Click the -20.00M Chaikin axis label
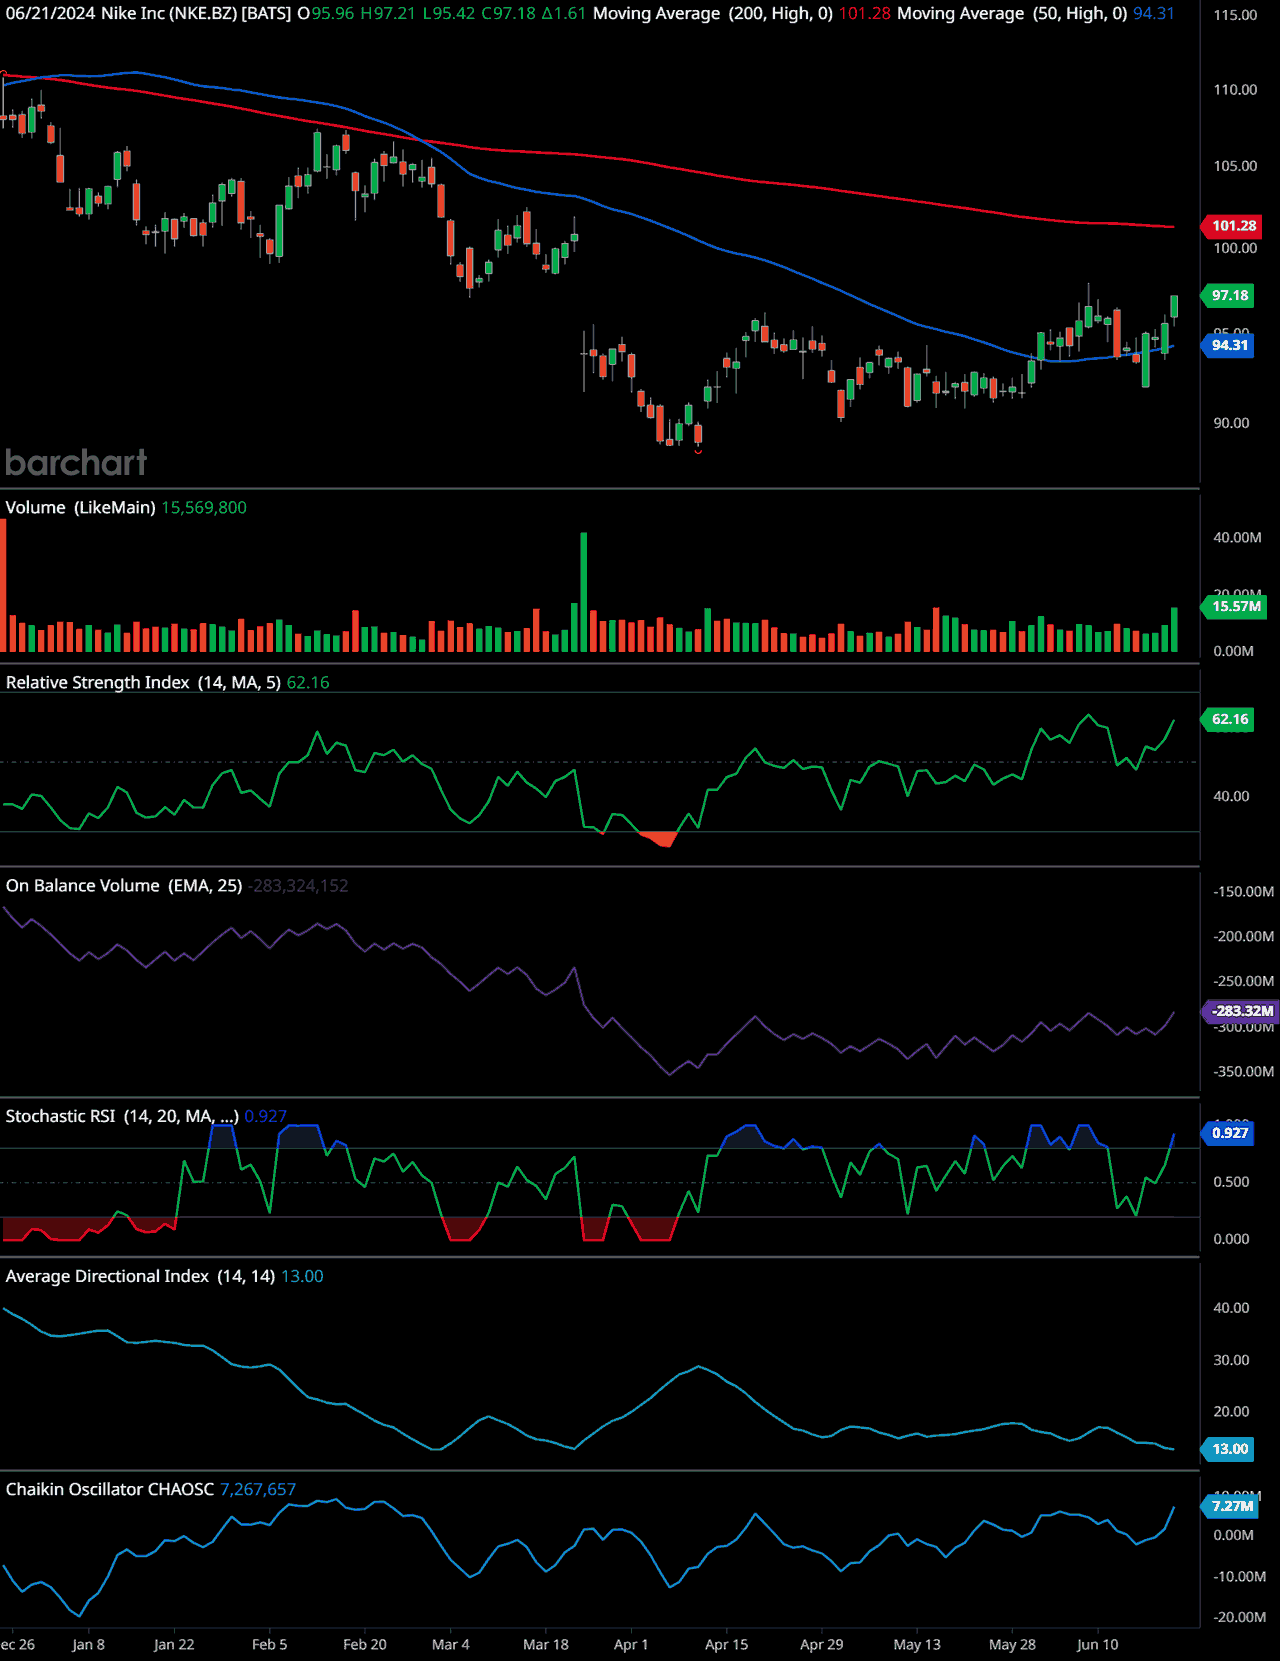 1239,1617
